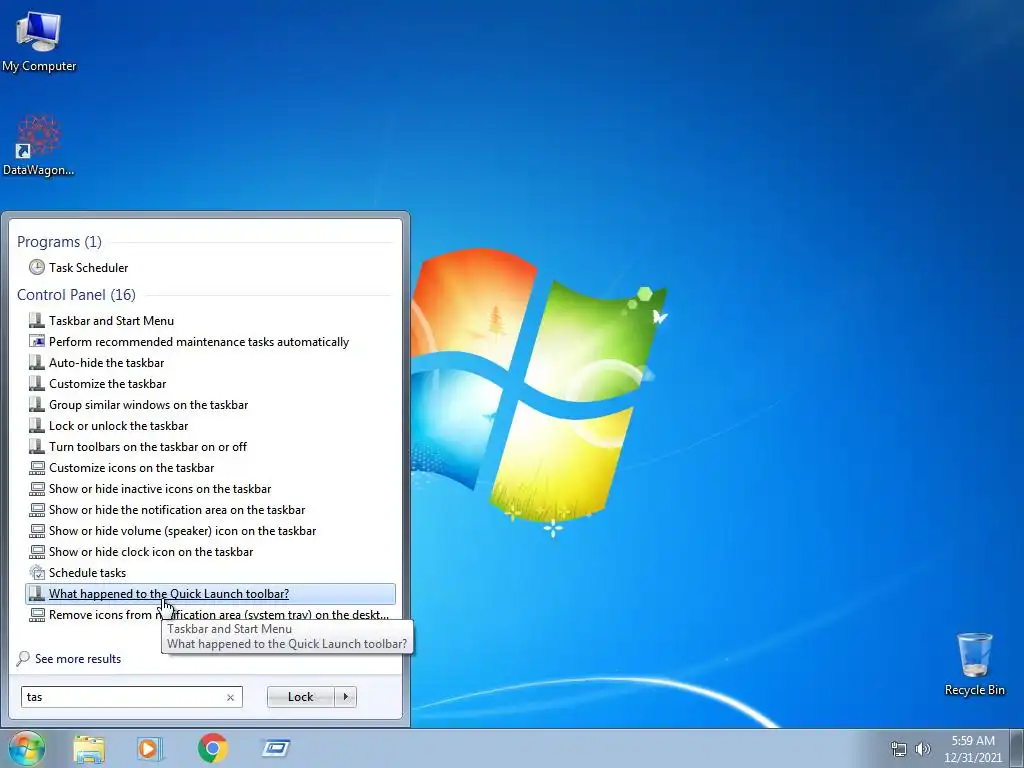Click icon beside Customize the taskbar

click(37, 383)
